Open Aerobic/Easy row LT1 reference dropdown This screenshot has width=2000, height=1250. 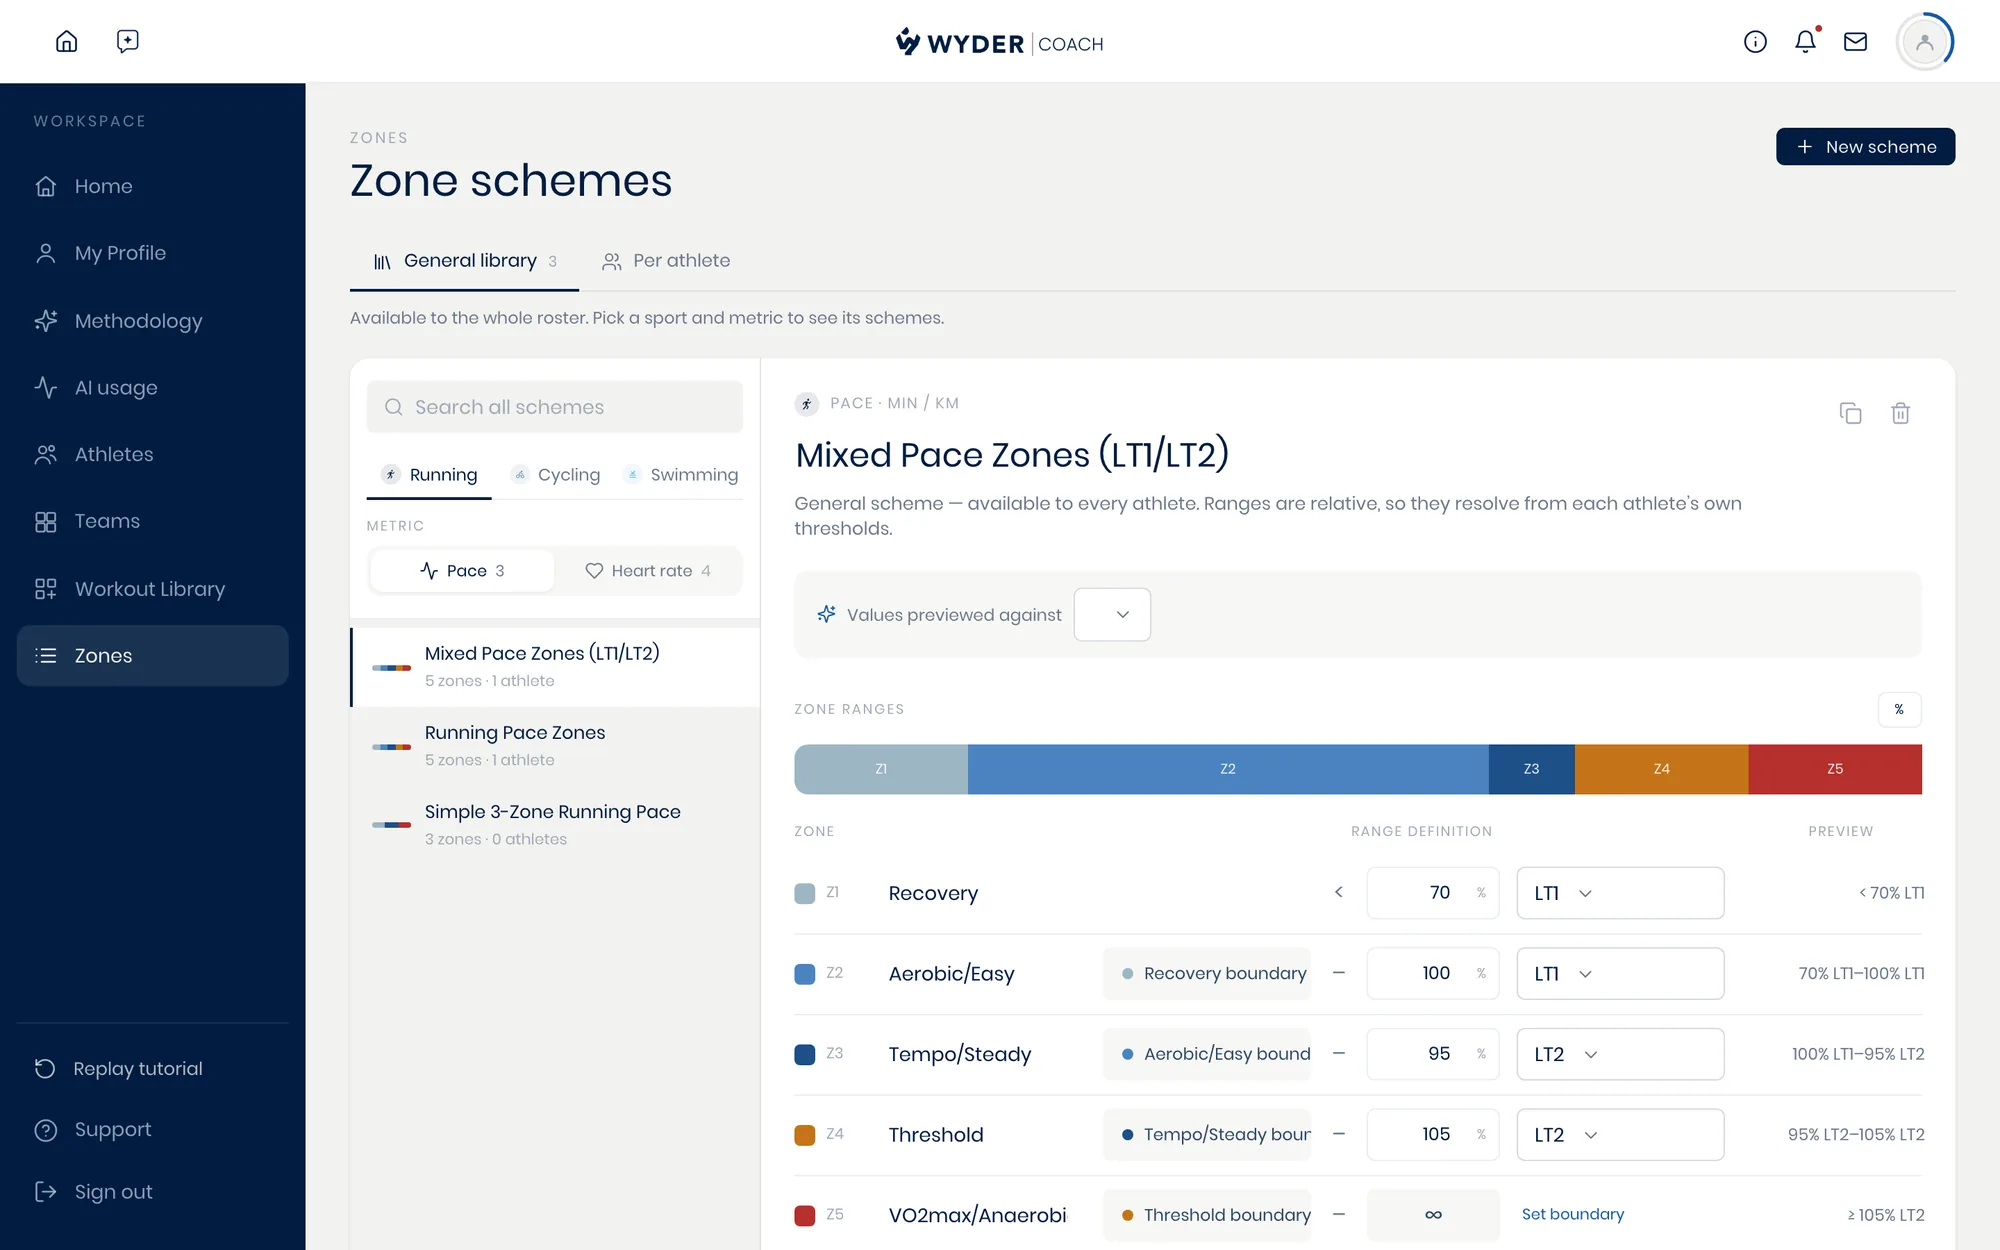pyautogui.click(x=1620, y=973)
